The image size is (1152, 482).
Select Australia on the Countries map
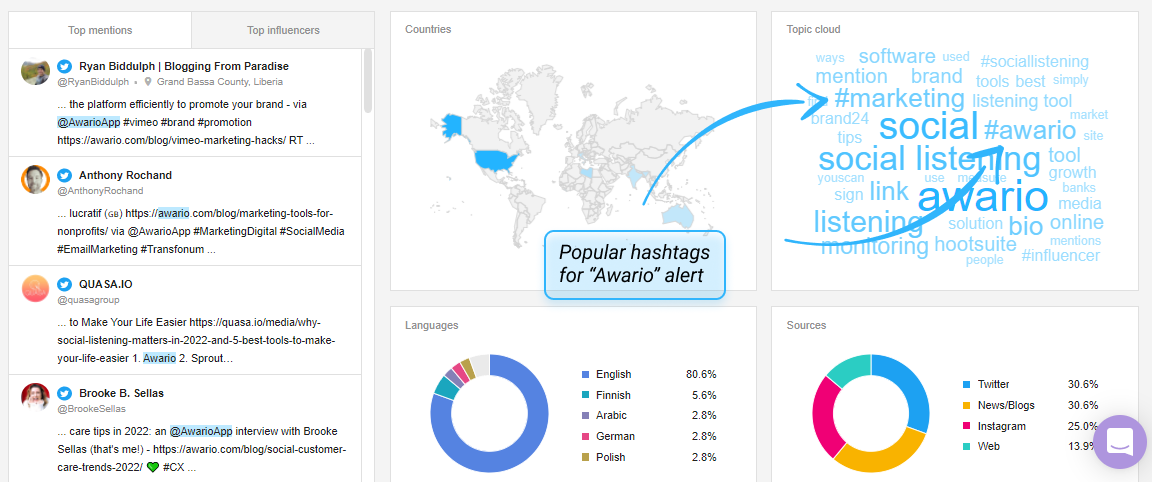click(677, 215)
